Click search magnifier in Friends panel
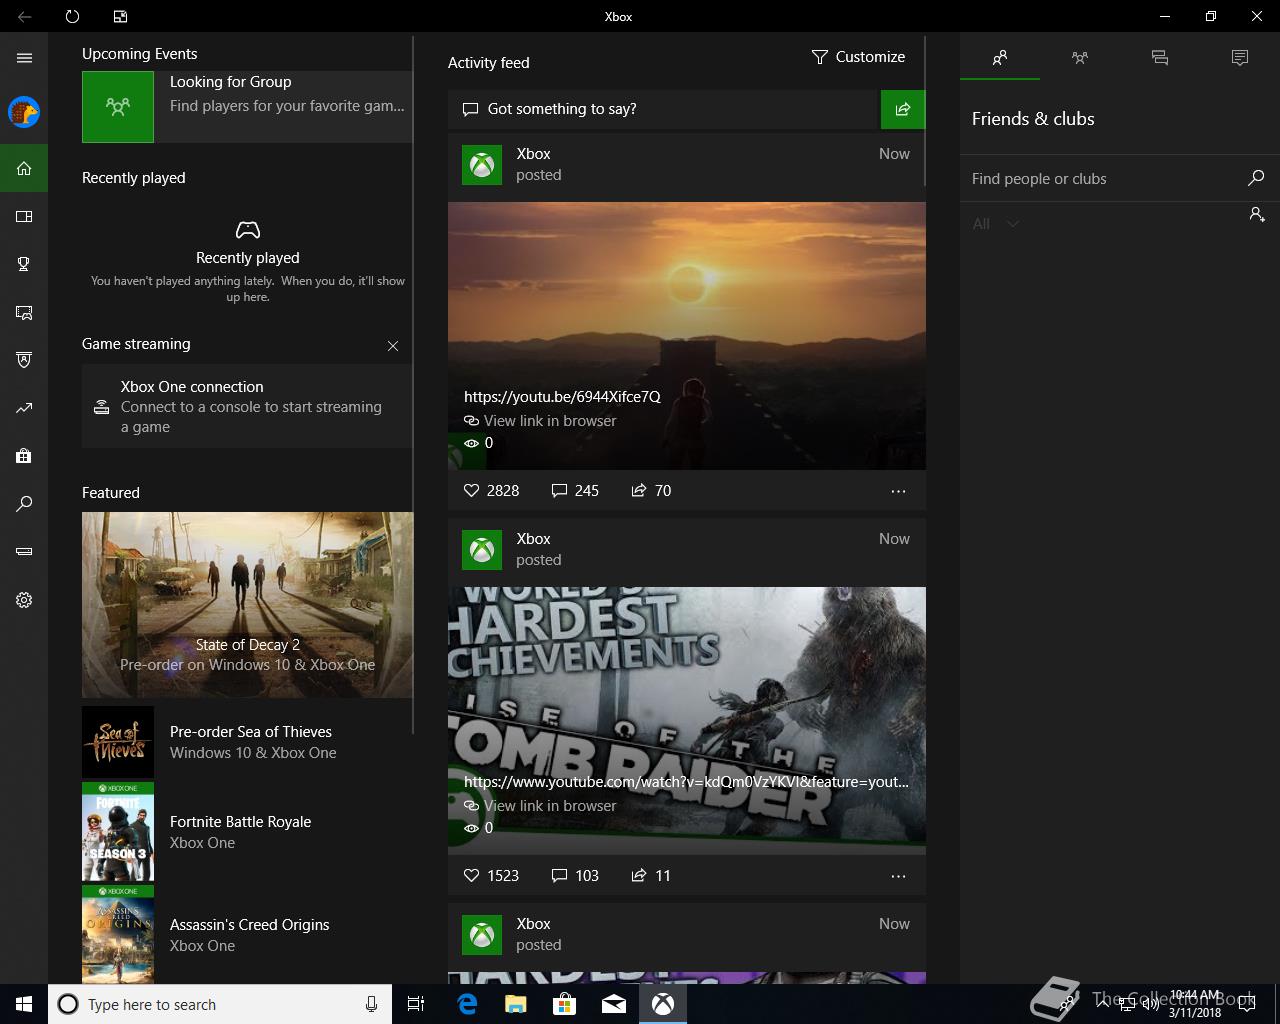 click(1256, 178)
